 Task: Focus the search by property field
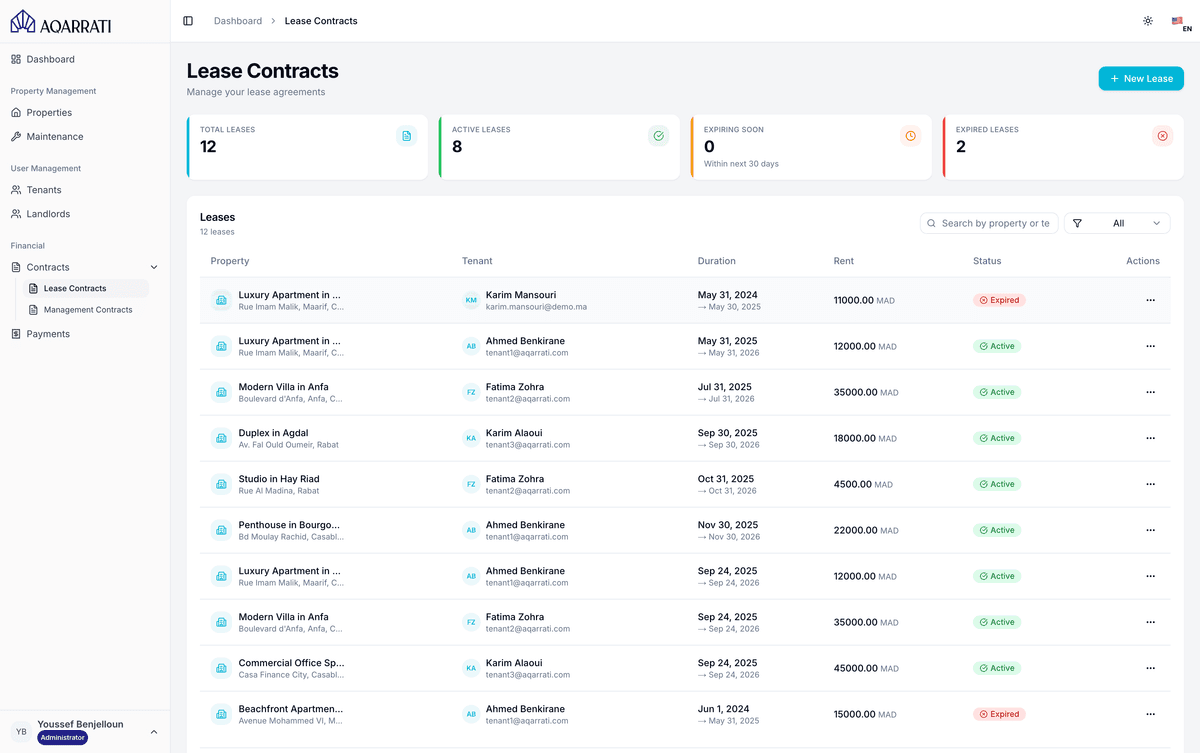995,224
